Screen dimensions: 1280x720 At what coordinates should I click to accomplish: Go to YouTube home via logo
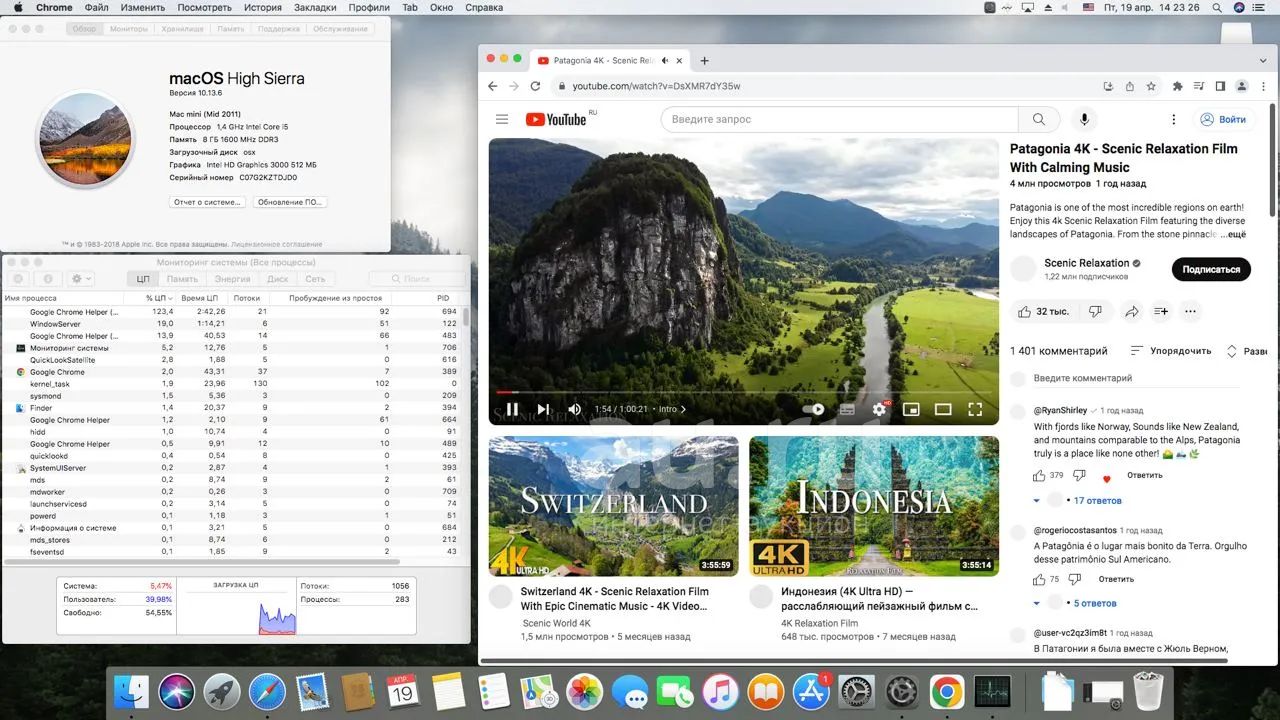[x=556, y=119]
